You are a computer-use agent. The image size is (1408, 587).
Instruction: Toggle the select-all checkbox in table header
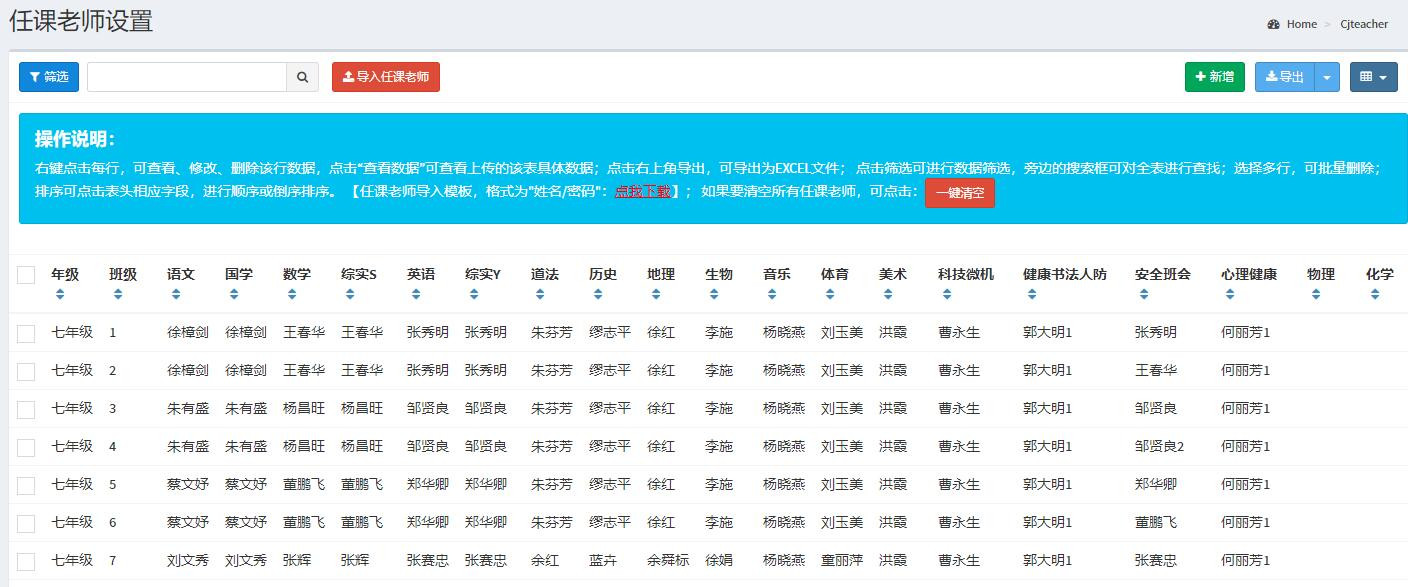click(x=26, y=275)
